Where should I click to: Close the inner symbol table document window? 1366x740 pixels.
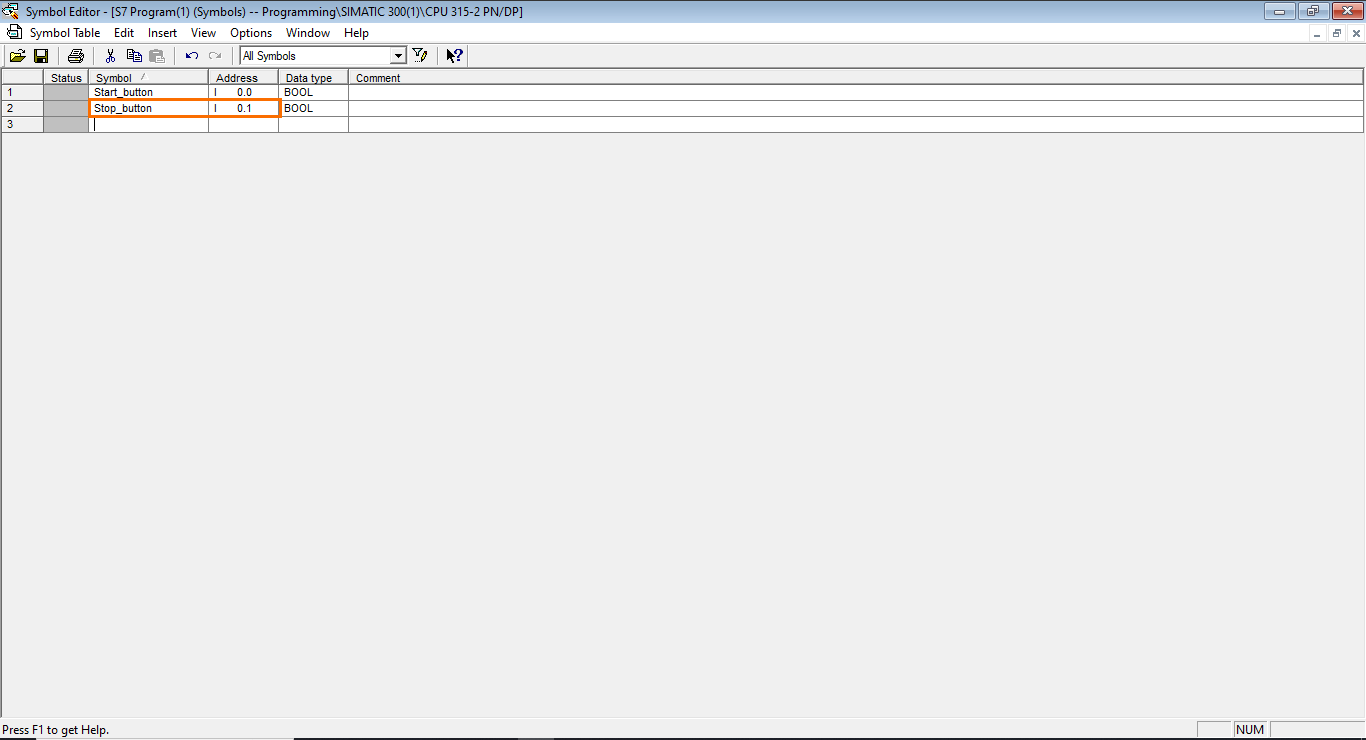pyautogui.click(x=1356, y=33)
